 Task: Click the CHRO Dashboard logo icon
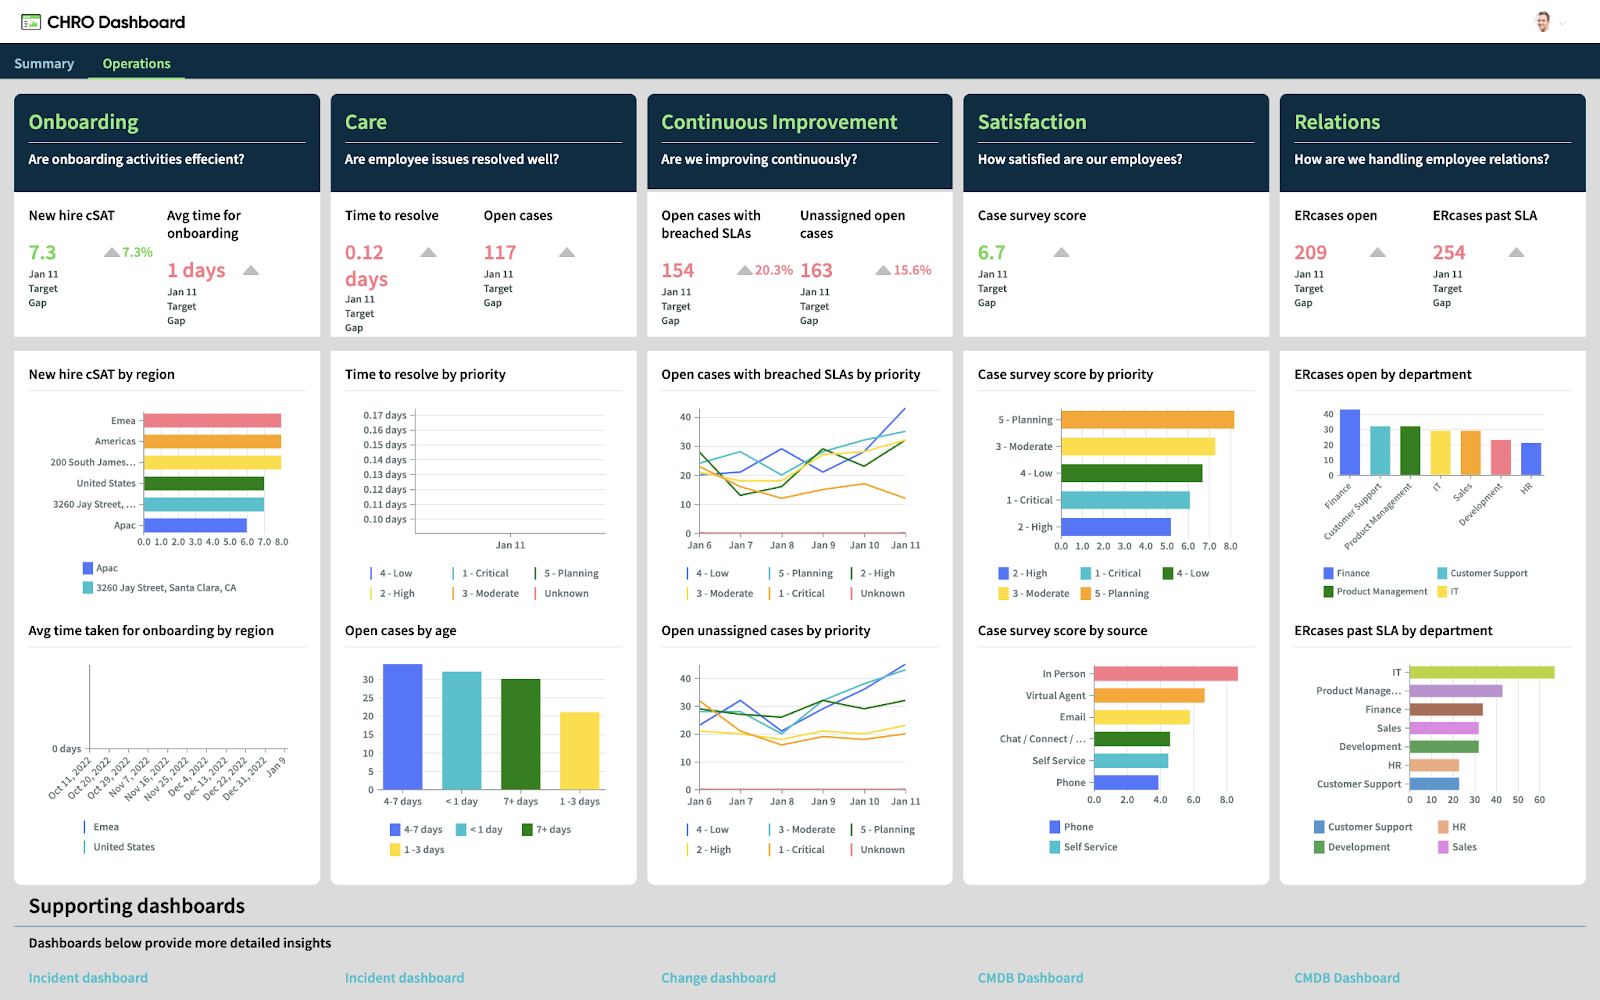(x=31, y=22)
